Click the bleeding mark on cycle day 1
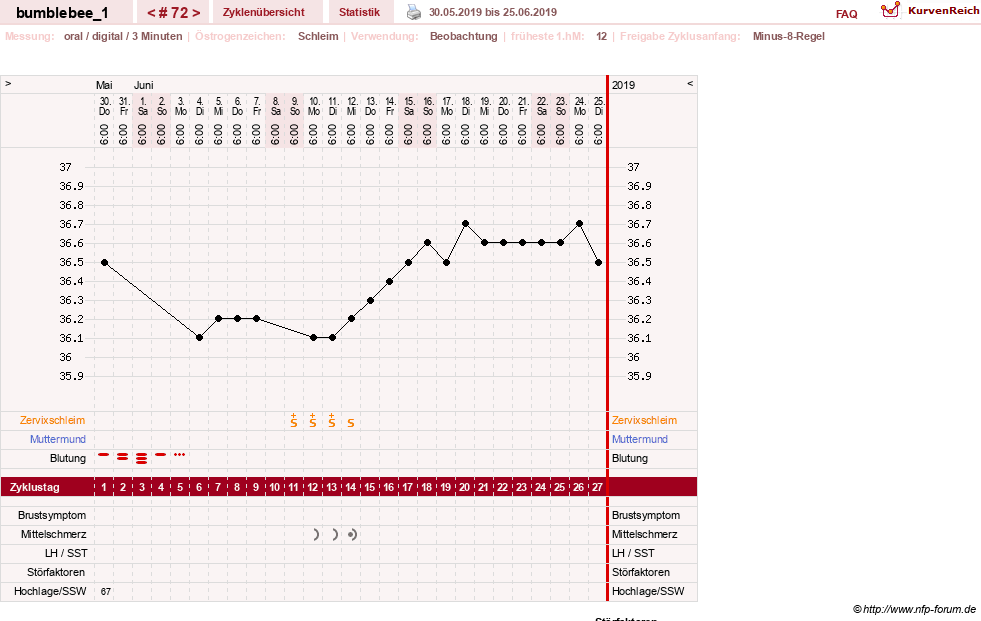This screenshot has width=981, height=621. pyautogui.click(x=104, y=455)
